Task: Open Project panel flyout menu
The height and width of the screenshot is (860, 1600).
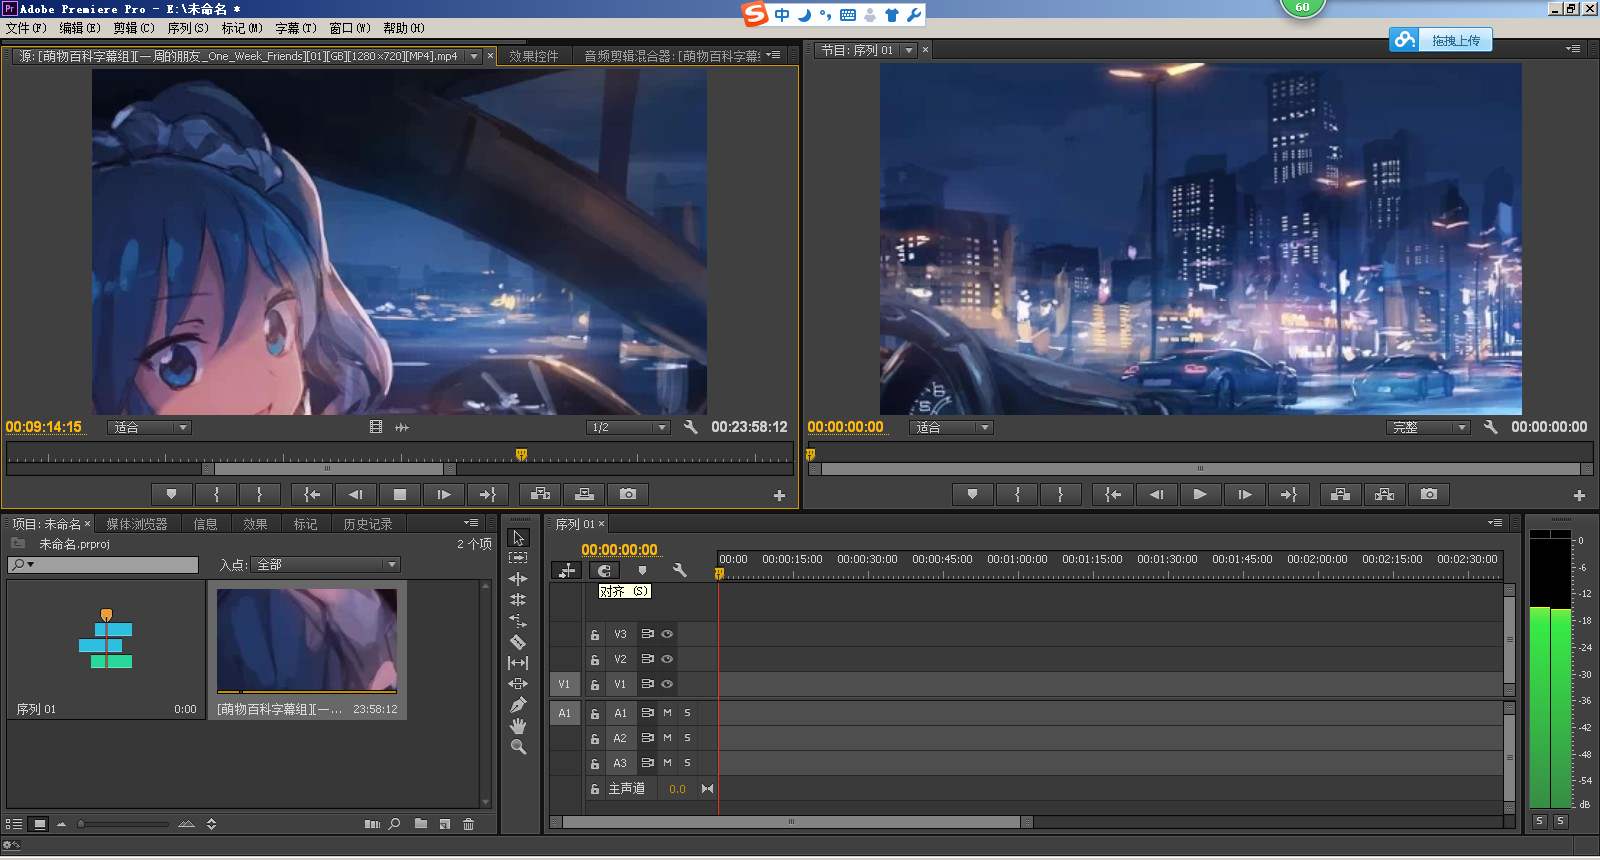Action: [471, 523]
